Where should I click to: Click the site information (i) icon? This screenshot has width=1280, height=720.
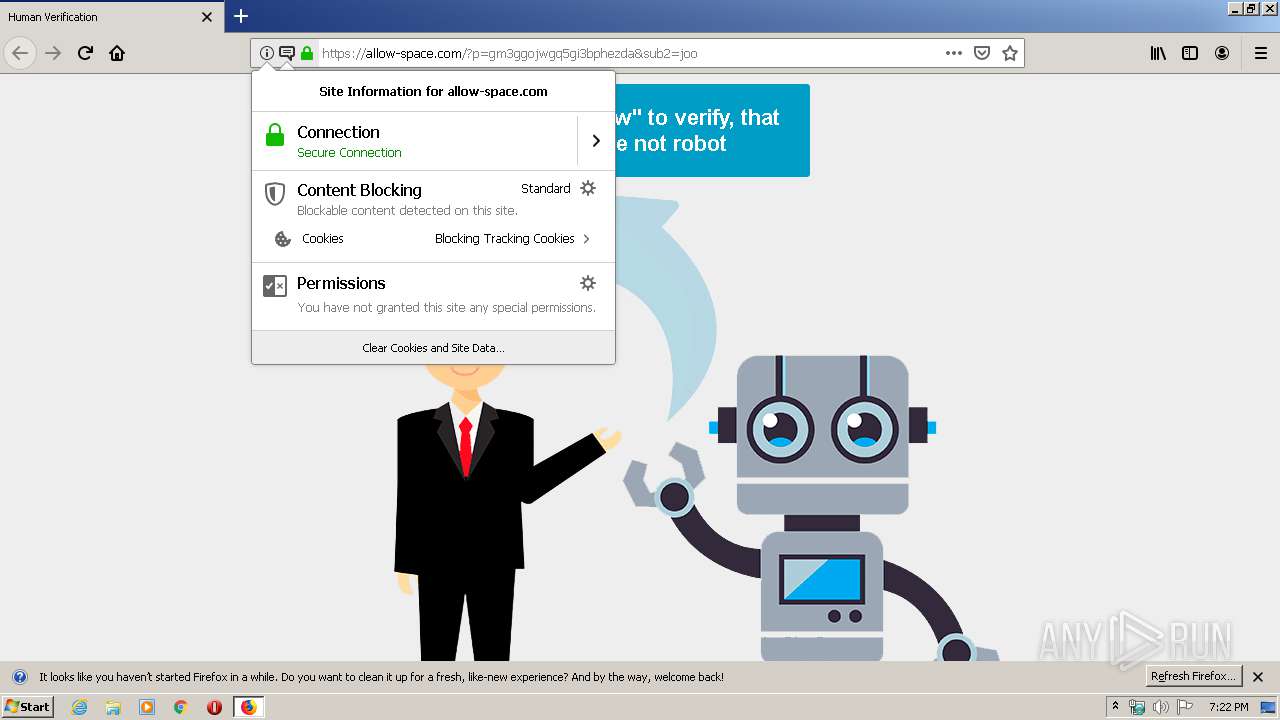point(266,53)
